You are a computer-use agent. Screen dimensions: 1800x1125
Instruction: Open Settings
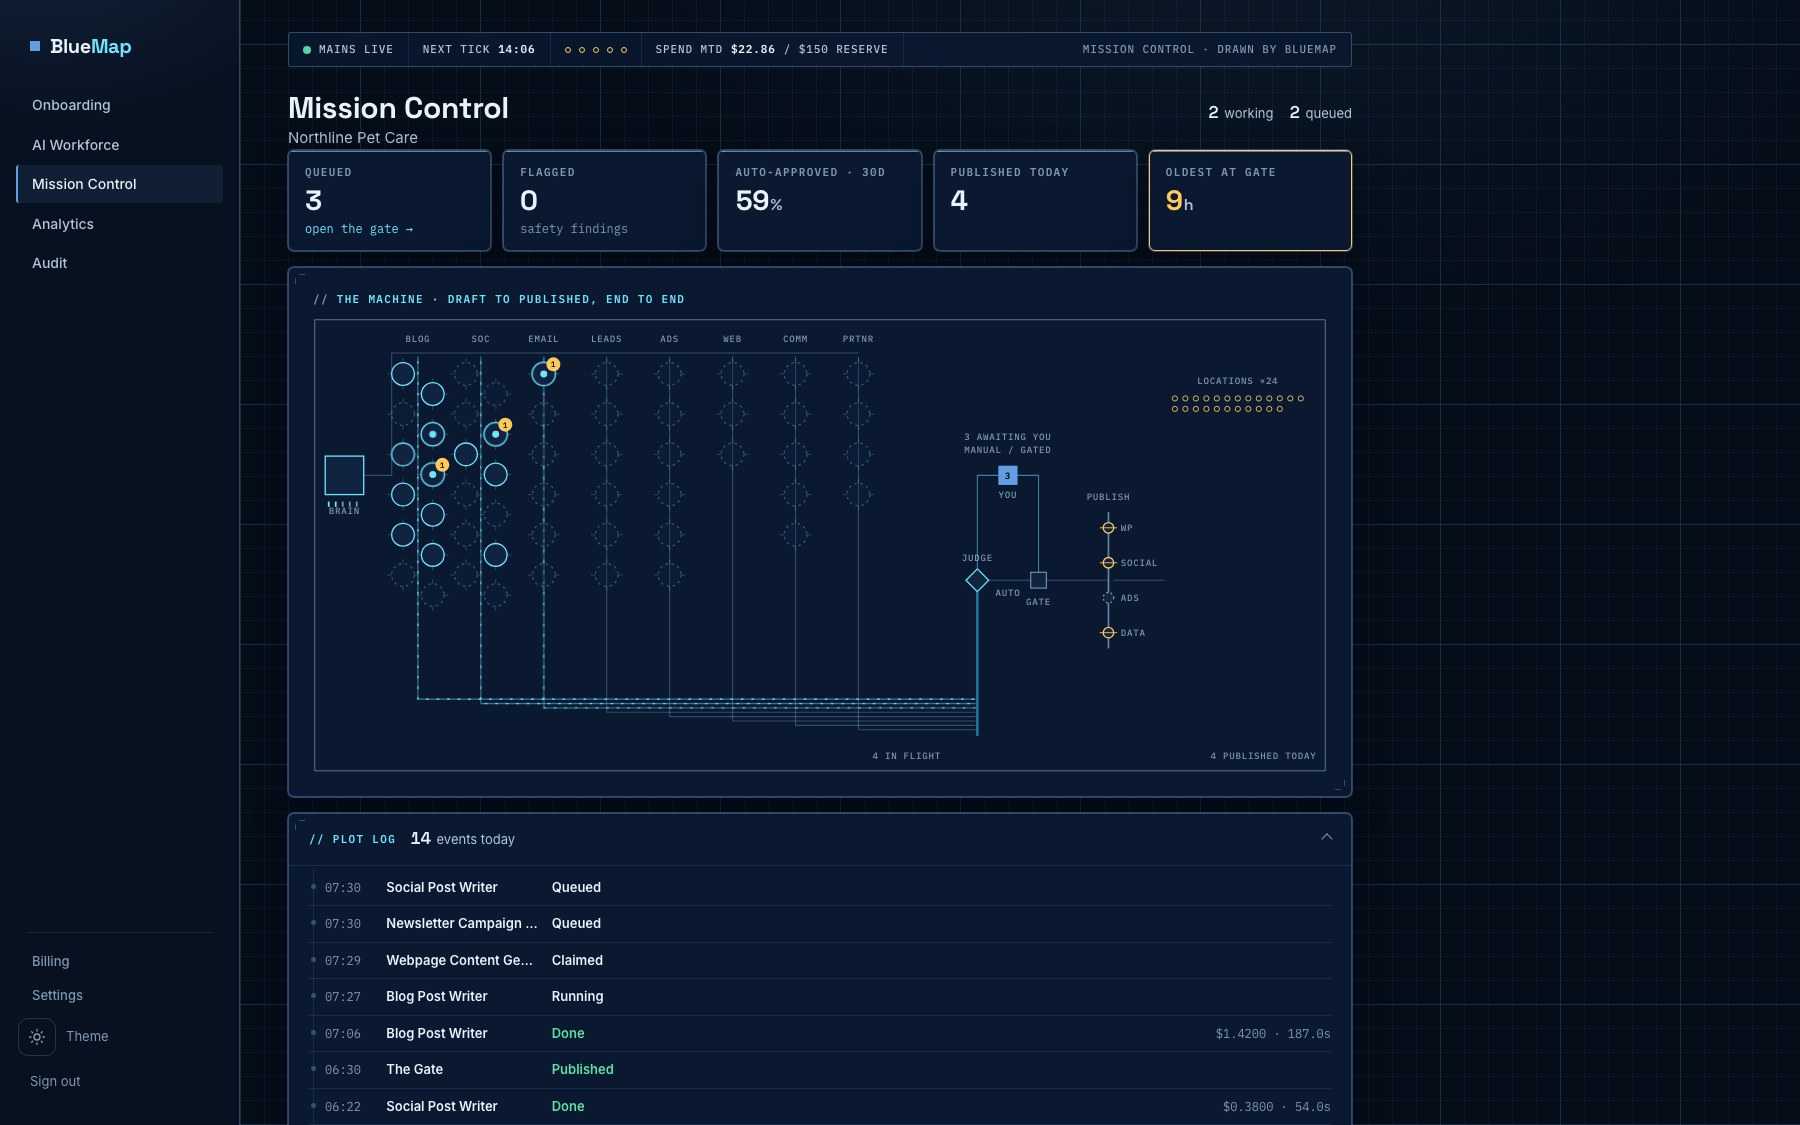point(57,995)
